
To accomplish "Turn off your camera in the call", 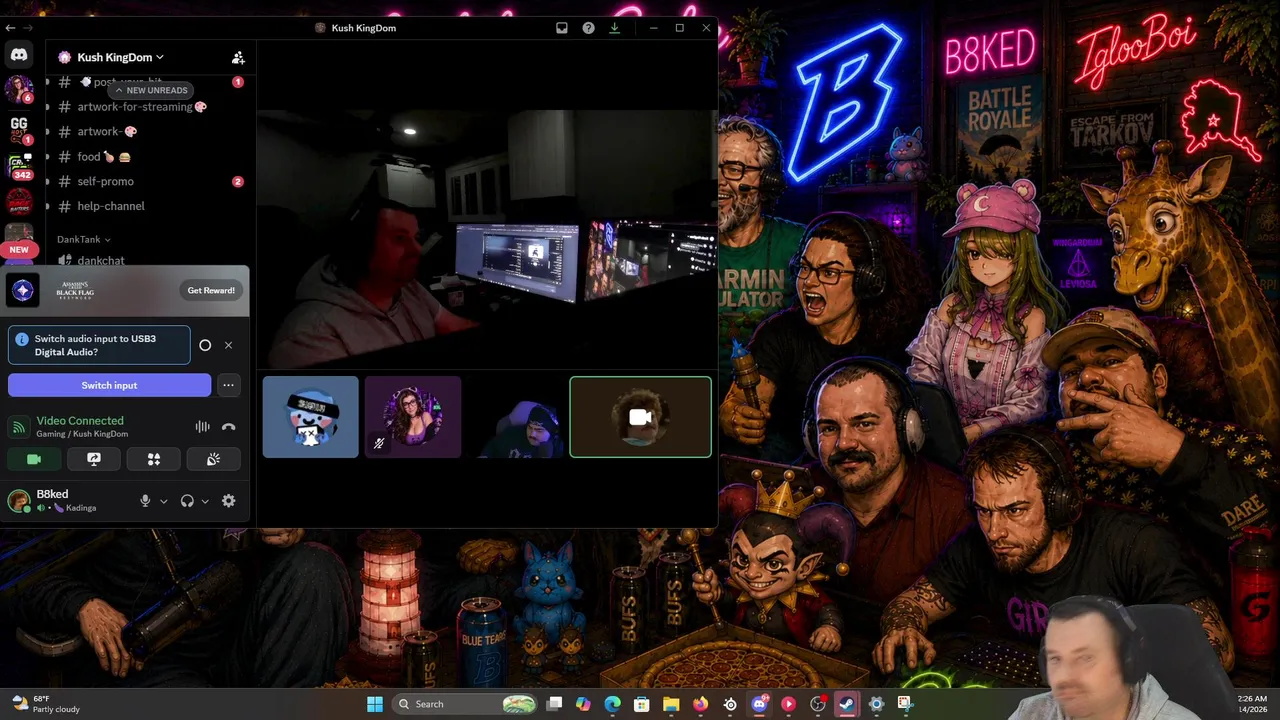I will tap(34, 459).
